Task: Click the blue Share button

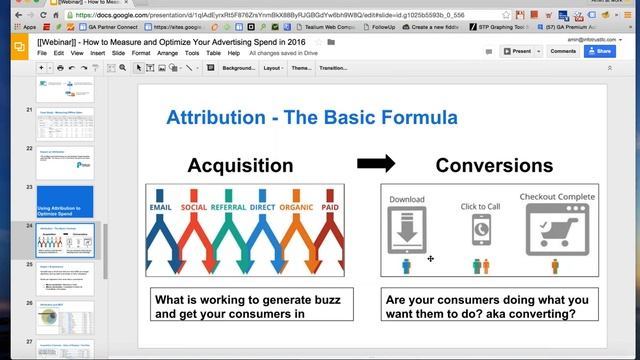Action: point(600,51)
